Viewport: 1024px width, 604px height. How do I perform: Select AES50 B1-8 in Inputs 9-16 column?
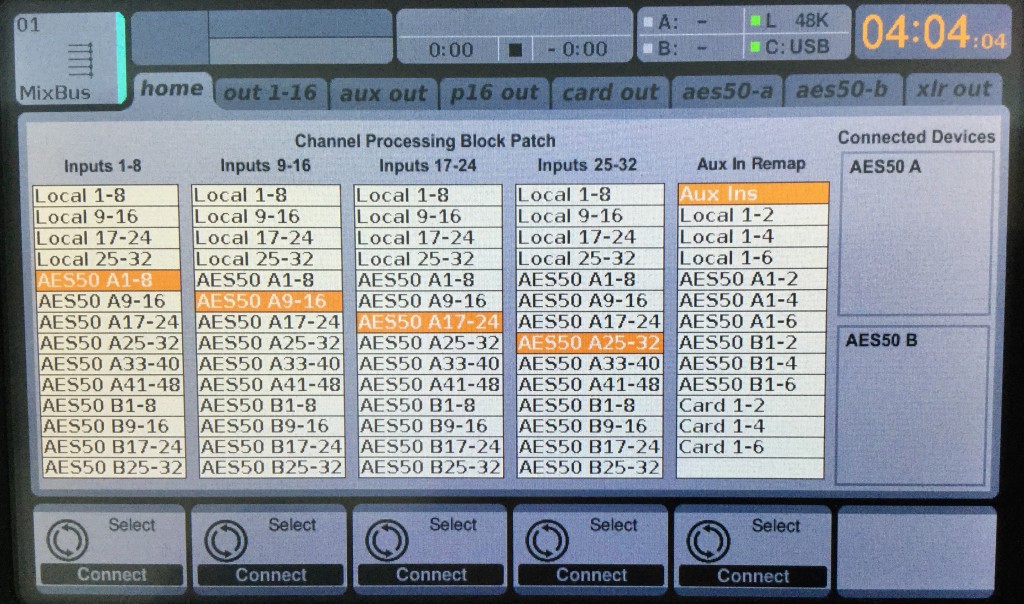click(270, 405)
